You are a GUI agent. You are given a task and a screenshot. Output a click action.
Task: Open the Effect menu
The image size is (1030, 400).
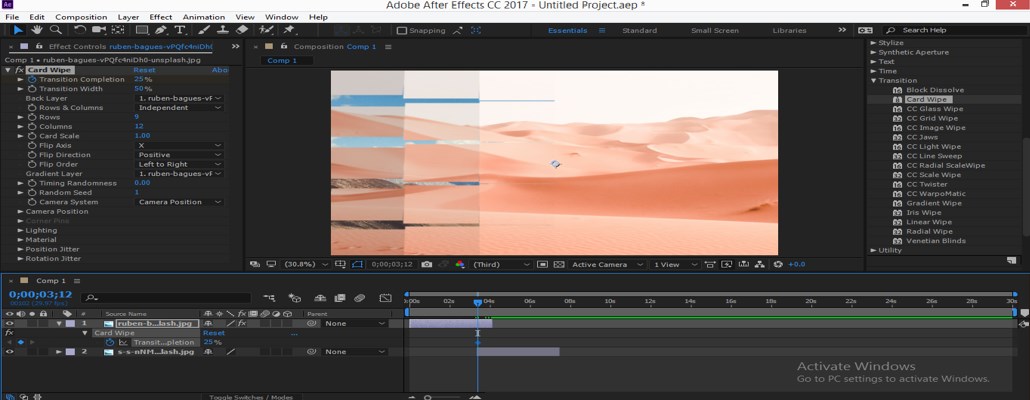pos(160,17)
